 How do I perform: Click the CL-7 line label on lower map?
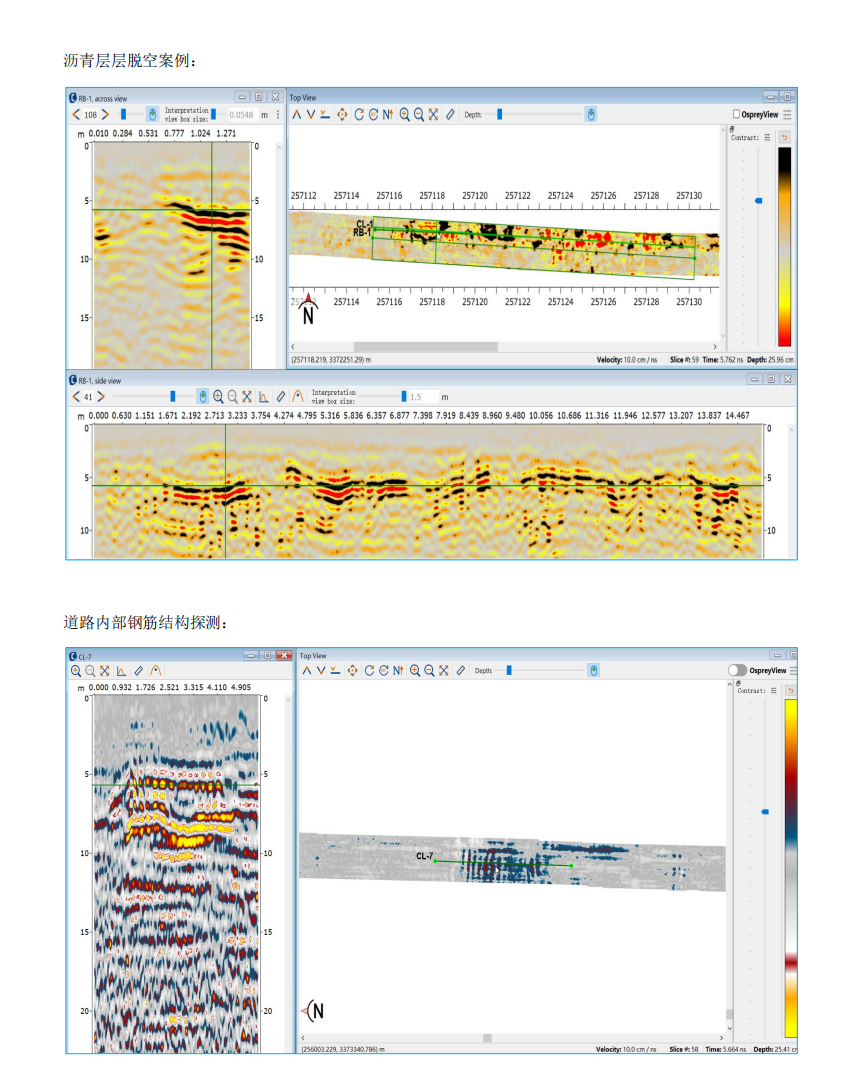[x=424, y=856]
